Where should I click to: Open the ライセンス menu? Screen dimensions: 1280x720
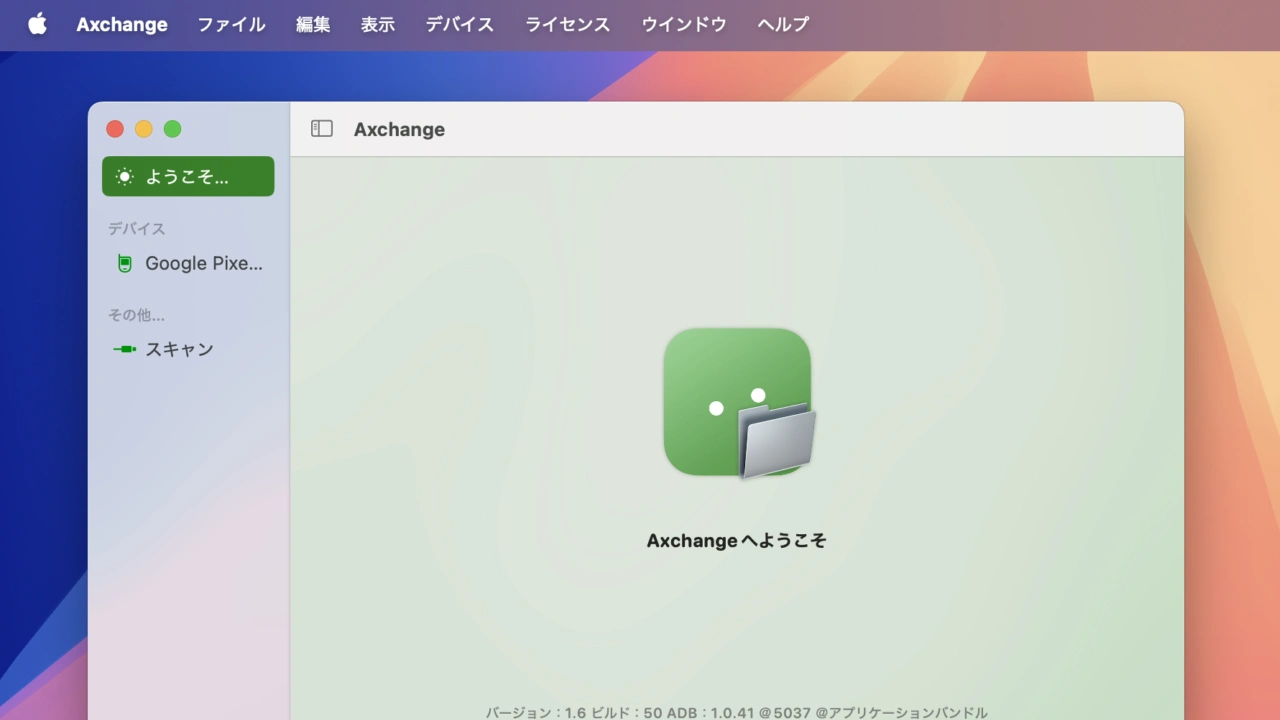point(568,24)
